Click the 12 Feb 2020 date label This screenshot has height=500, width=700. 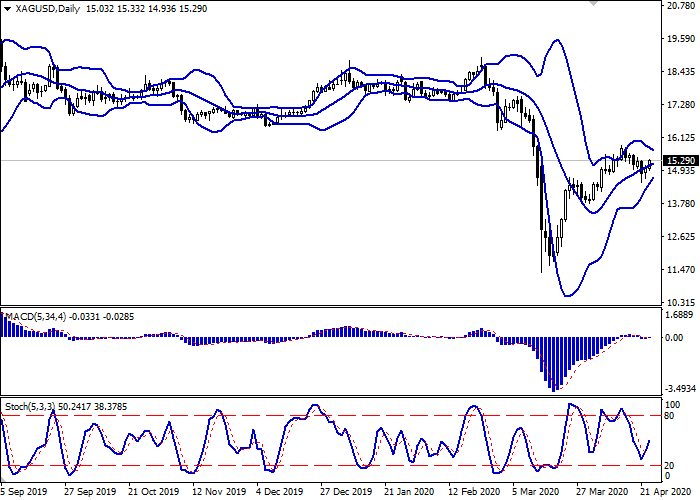474,492
